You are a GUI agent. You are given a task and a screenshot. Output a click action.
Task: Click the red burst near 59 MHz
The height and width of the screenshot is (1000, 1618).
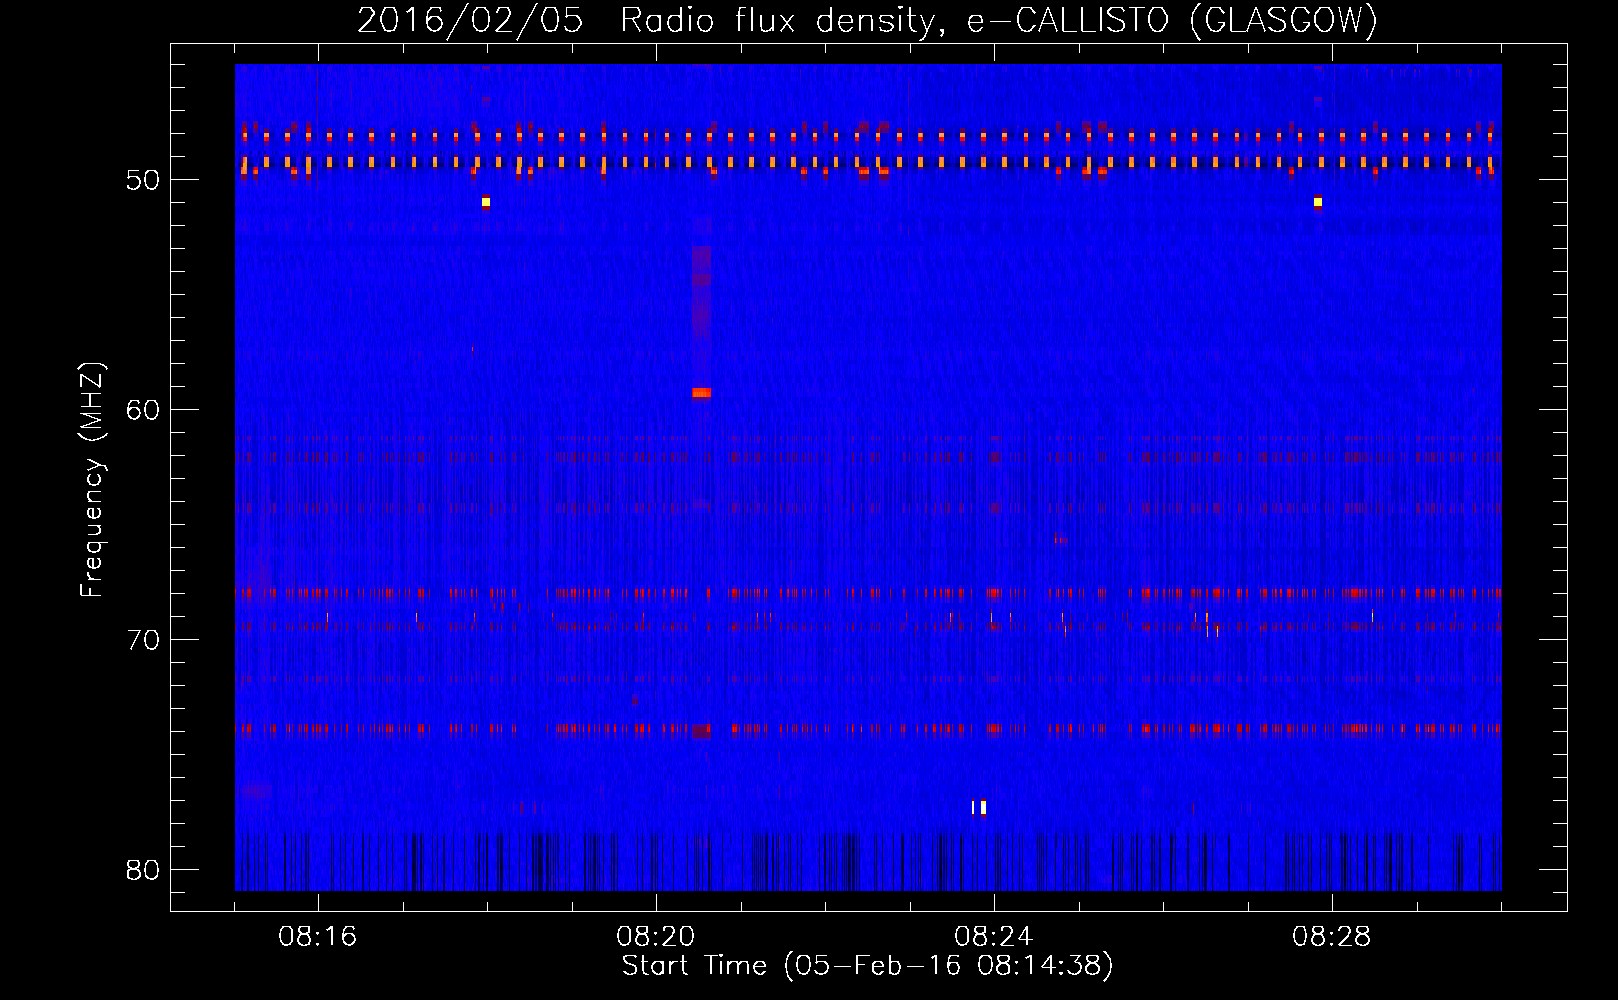[x=701, y=393]
